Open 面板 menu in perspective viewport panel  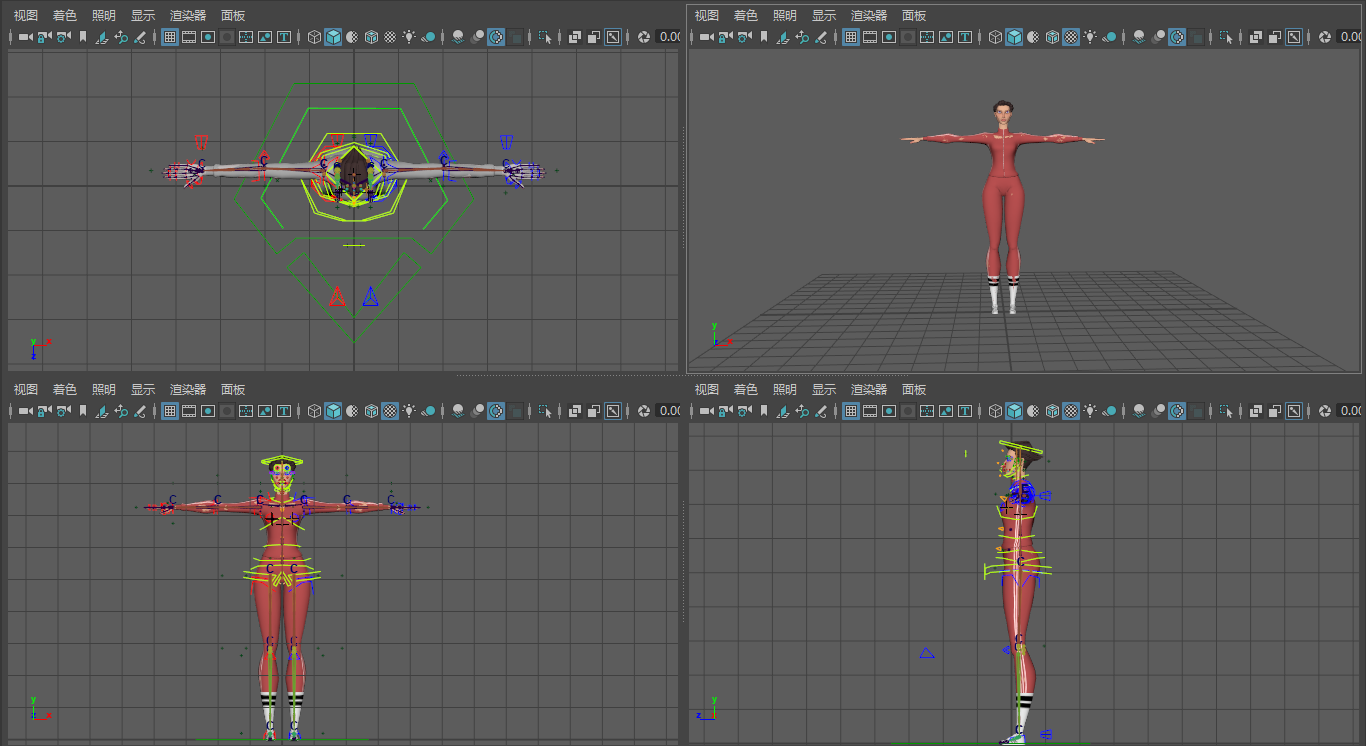tap(914, 16)
